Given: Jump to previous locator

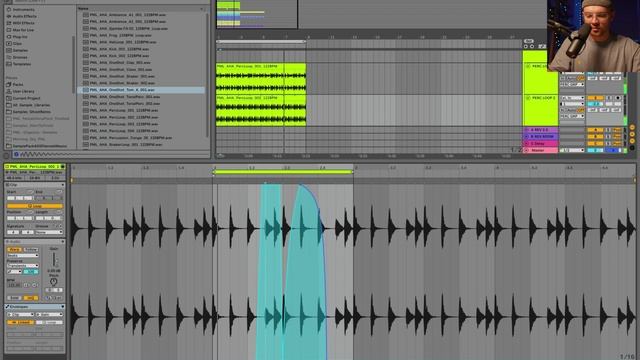Looking at the screenshot, I should coord(526,47).
